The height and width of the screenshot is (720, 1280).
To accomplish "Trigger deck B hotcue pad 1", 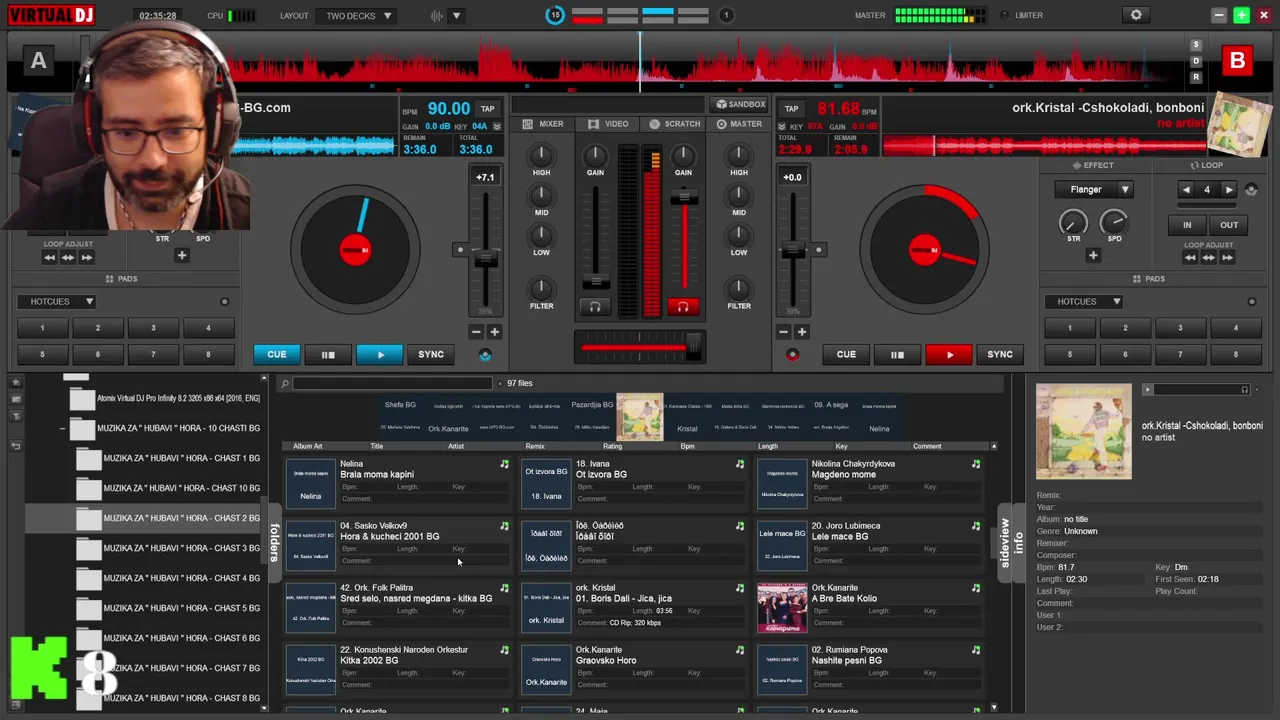I will (1069, 328).
